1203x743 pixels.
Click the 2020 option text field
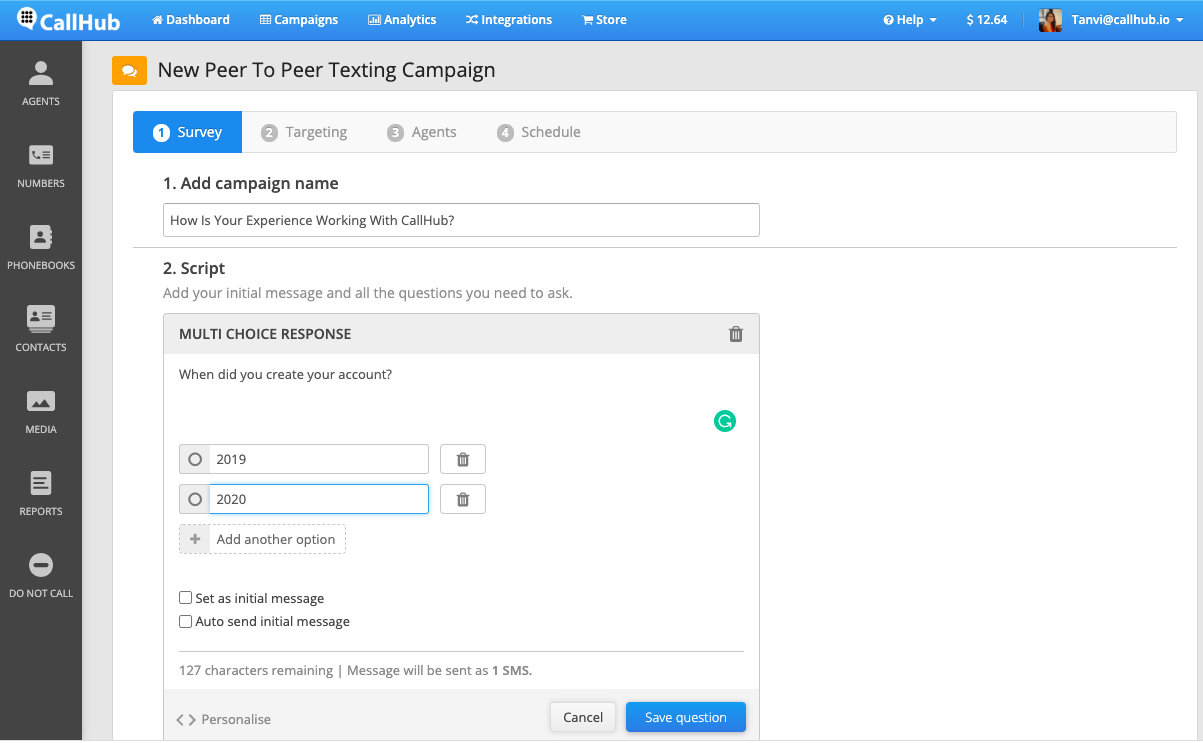pyautogui.click(x=318, y=499)
